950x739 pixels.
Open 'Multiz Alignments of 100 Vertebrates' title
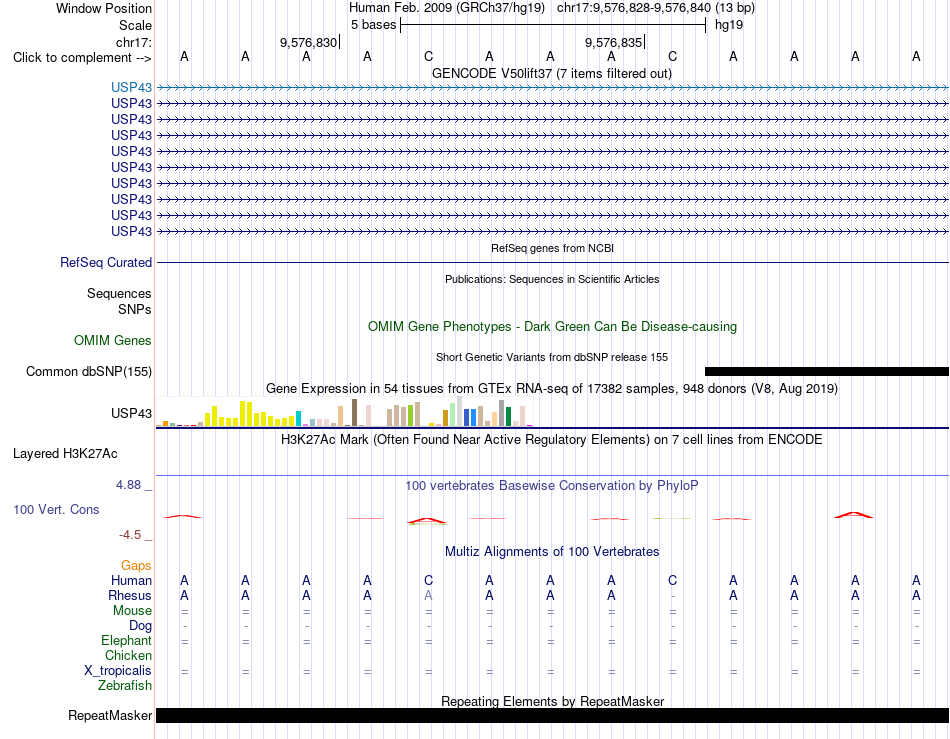point(552,551)
